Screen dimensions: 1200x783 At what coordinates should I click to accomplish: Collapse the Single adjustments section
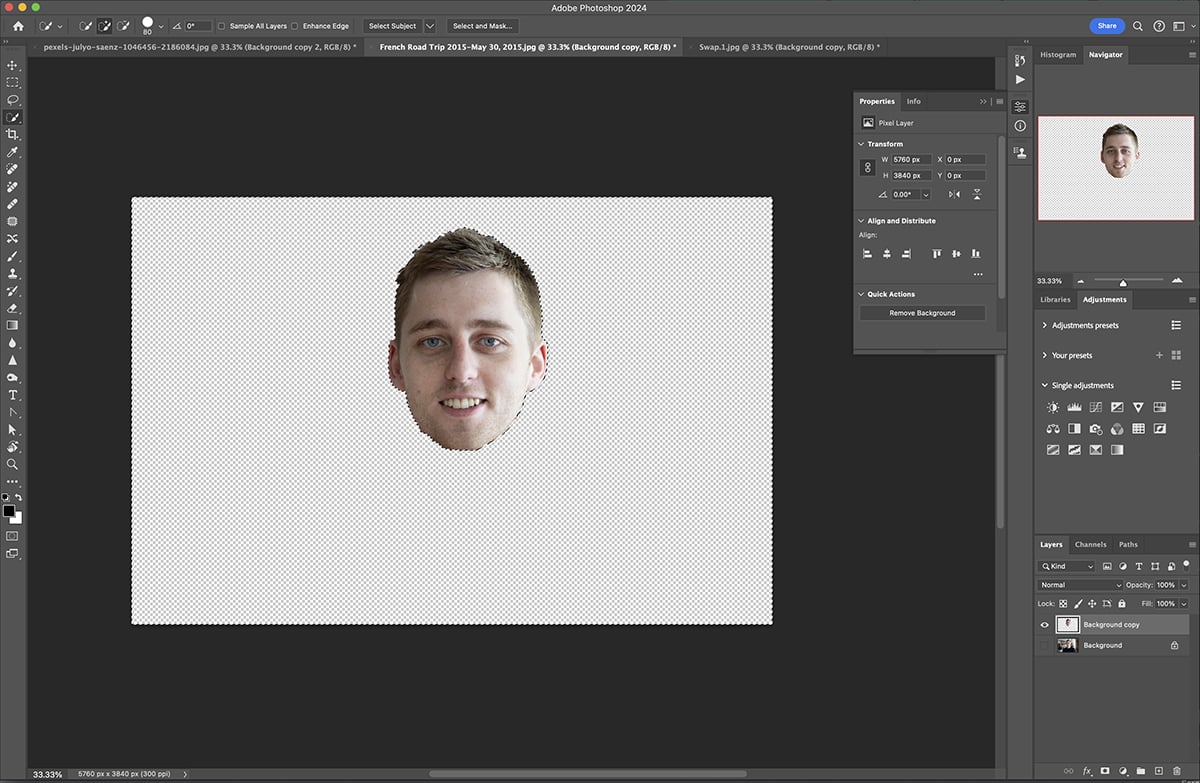click(x=1044, y=385)
